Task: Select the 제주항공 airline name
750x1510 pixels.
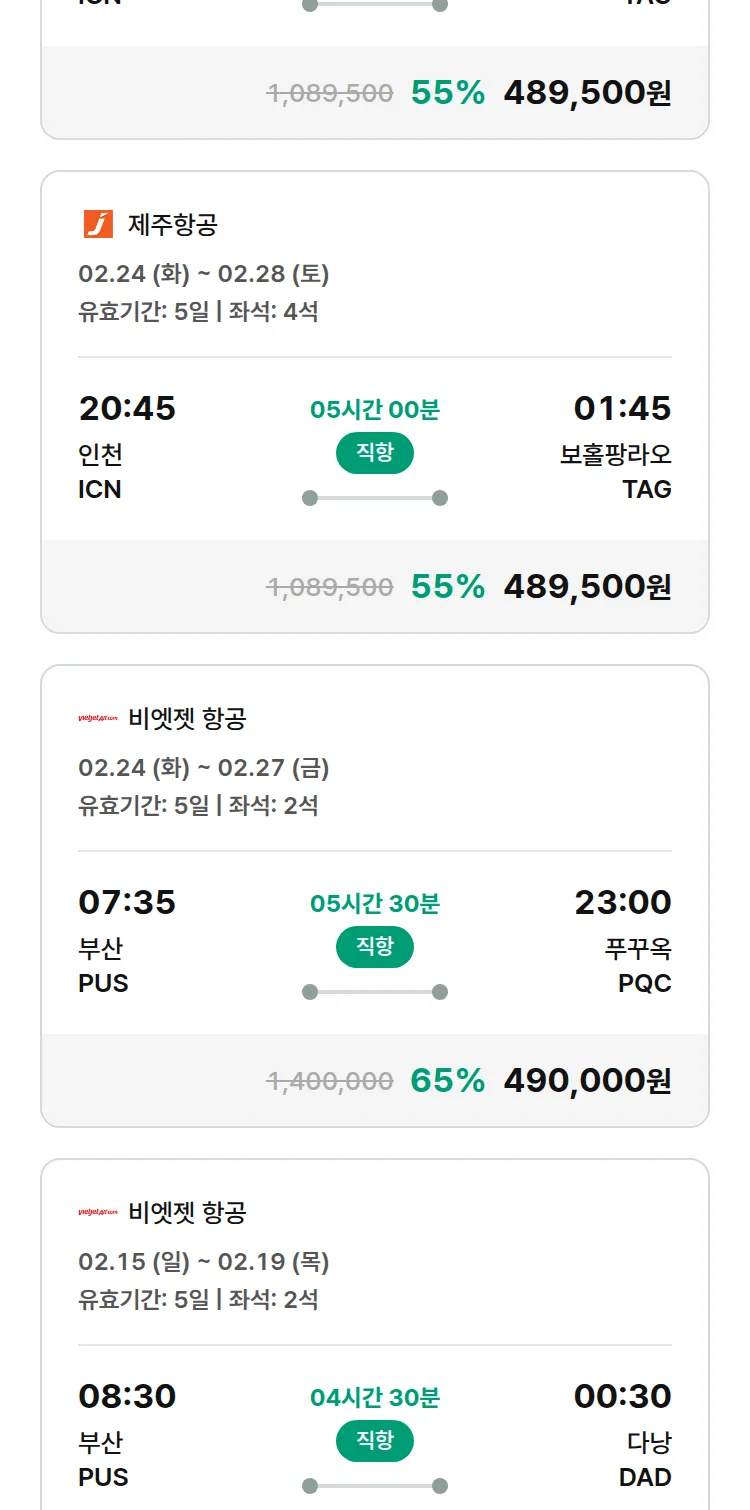Action: [x=172, y=224]
